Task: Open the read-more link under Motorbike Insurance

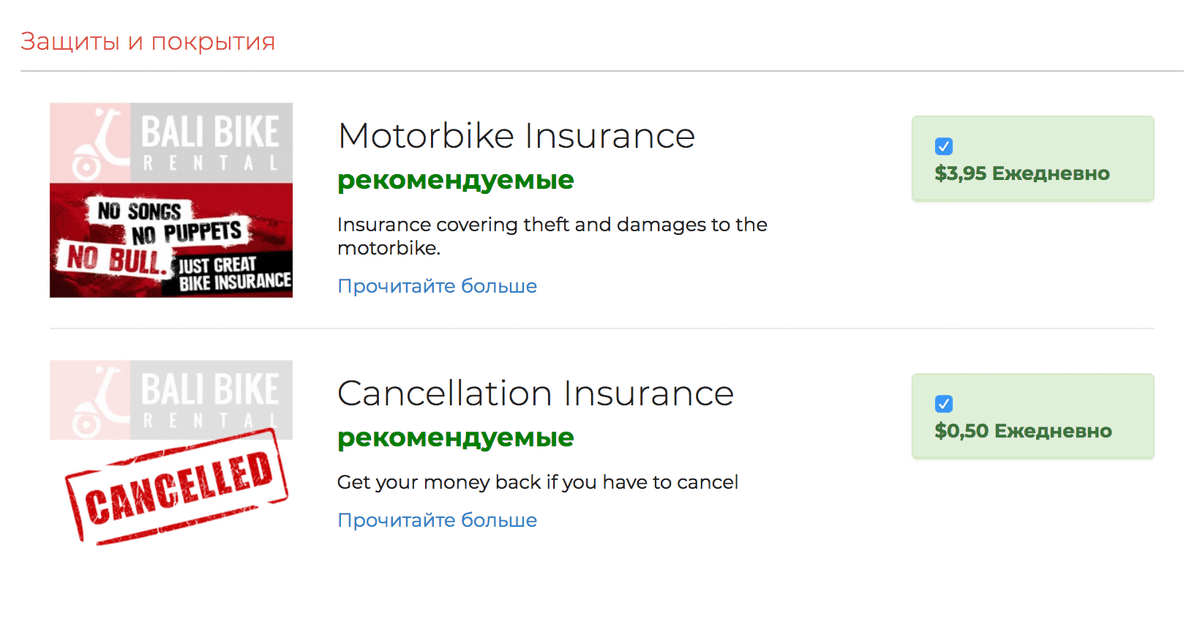Action: click(437, 286)
